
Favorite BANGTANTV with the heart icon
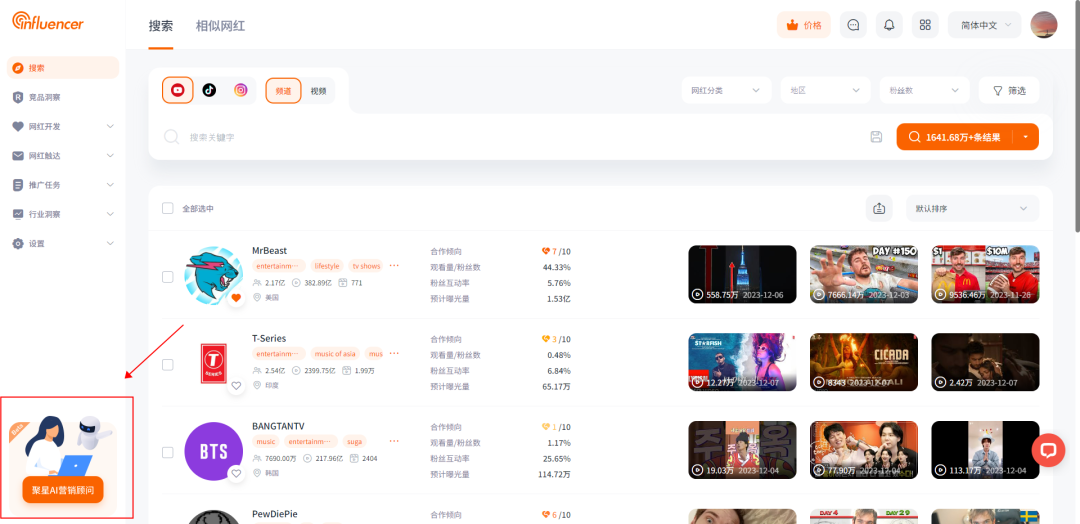click(x=236, y=473)
